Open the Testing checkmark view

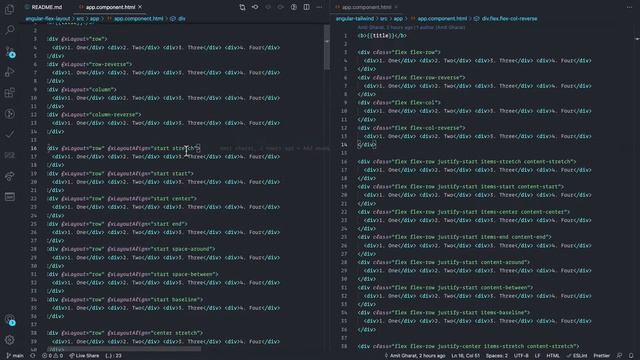point(10,134)
